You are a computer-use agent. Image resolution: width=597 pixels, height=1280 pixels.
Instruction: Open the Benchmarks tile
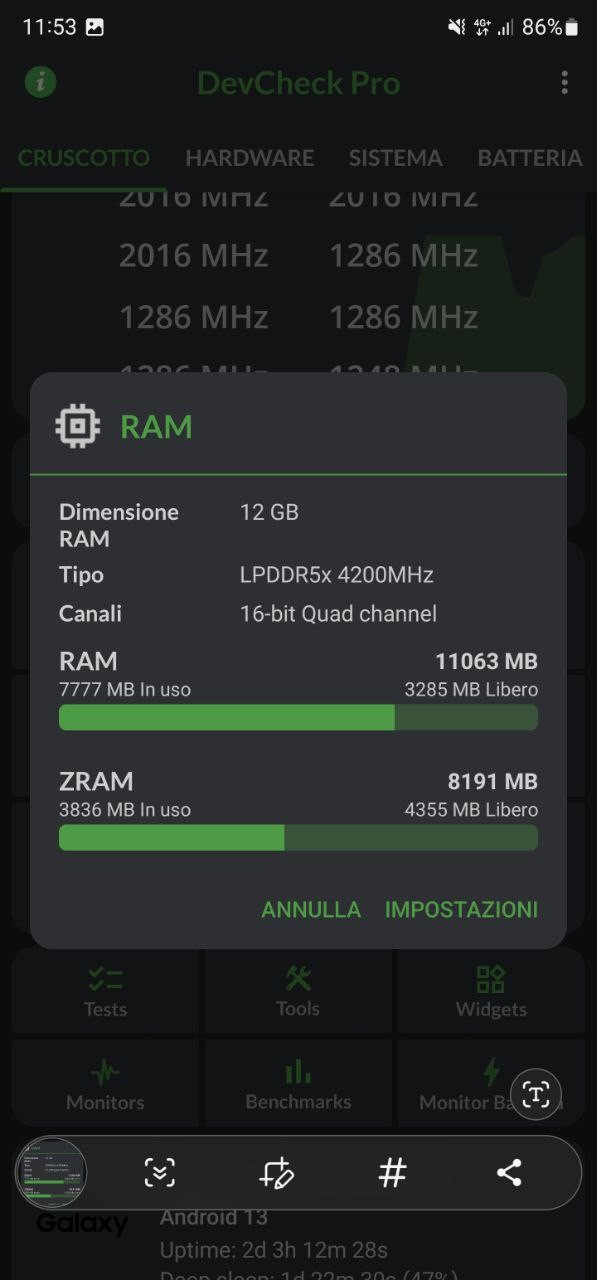pyautogui.click(x=298, y=1084)
